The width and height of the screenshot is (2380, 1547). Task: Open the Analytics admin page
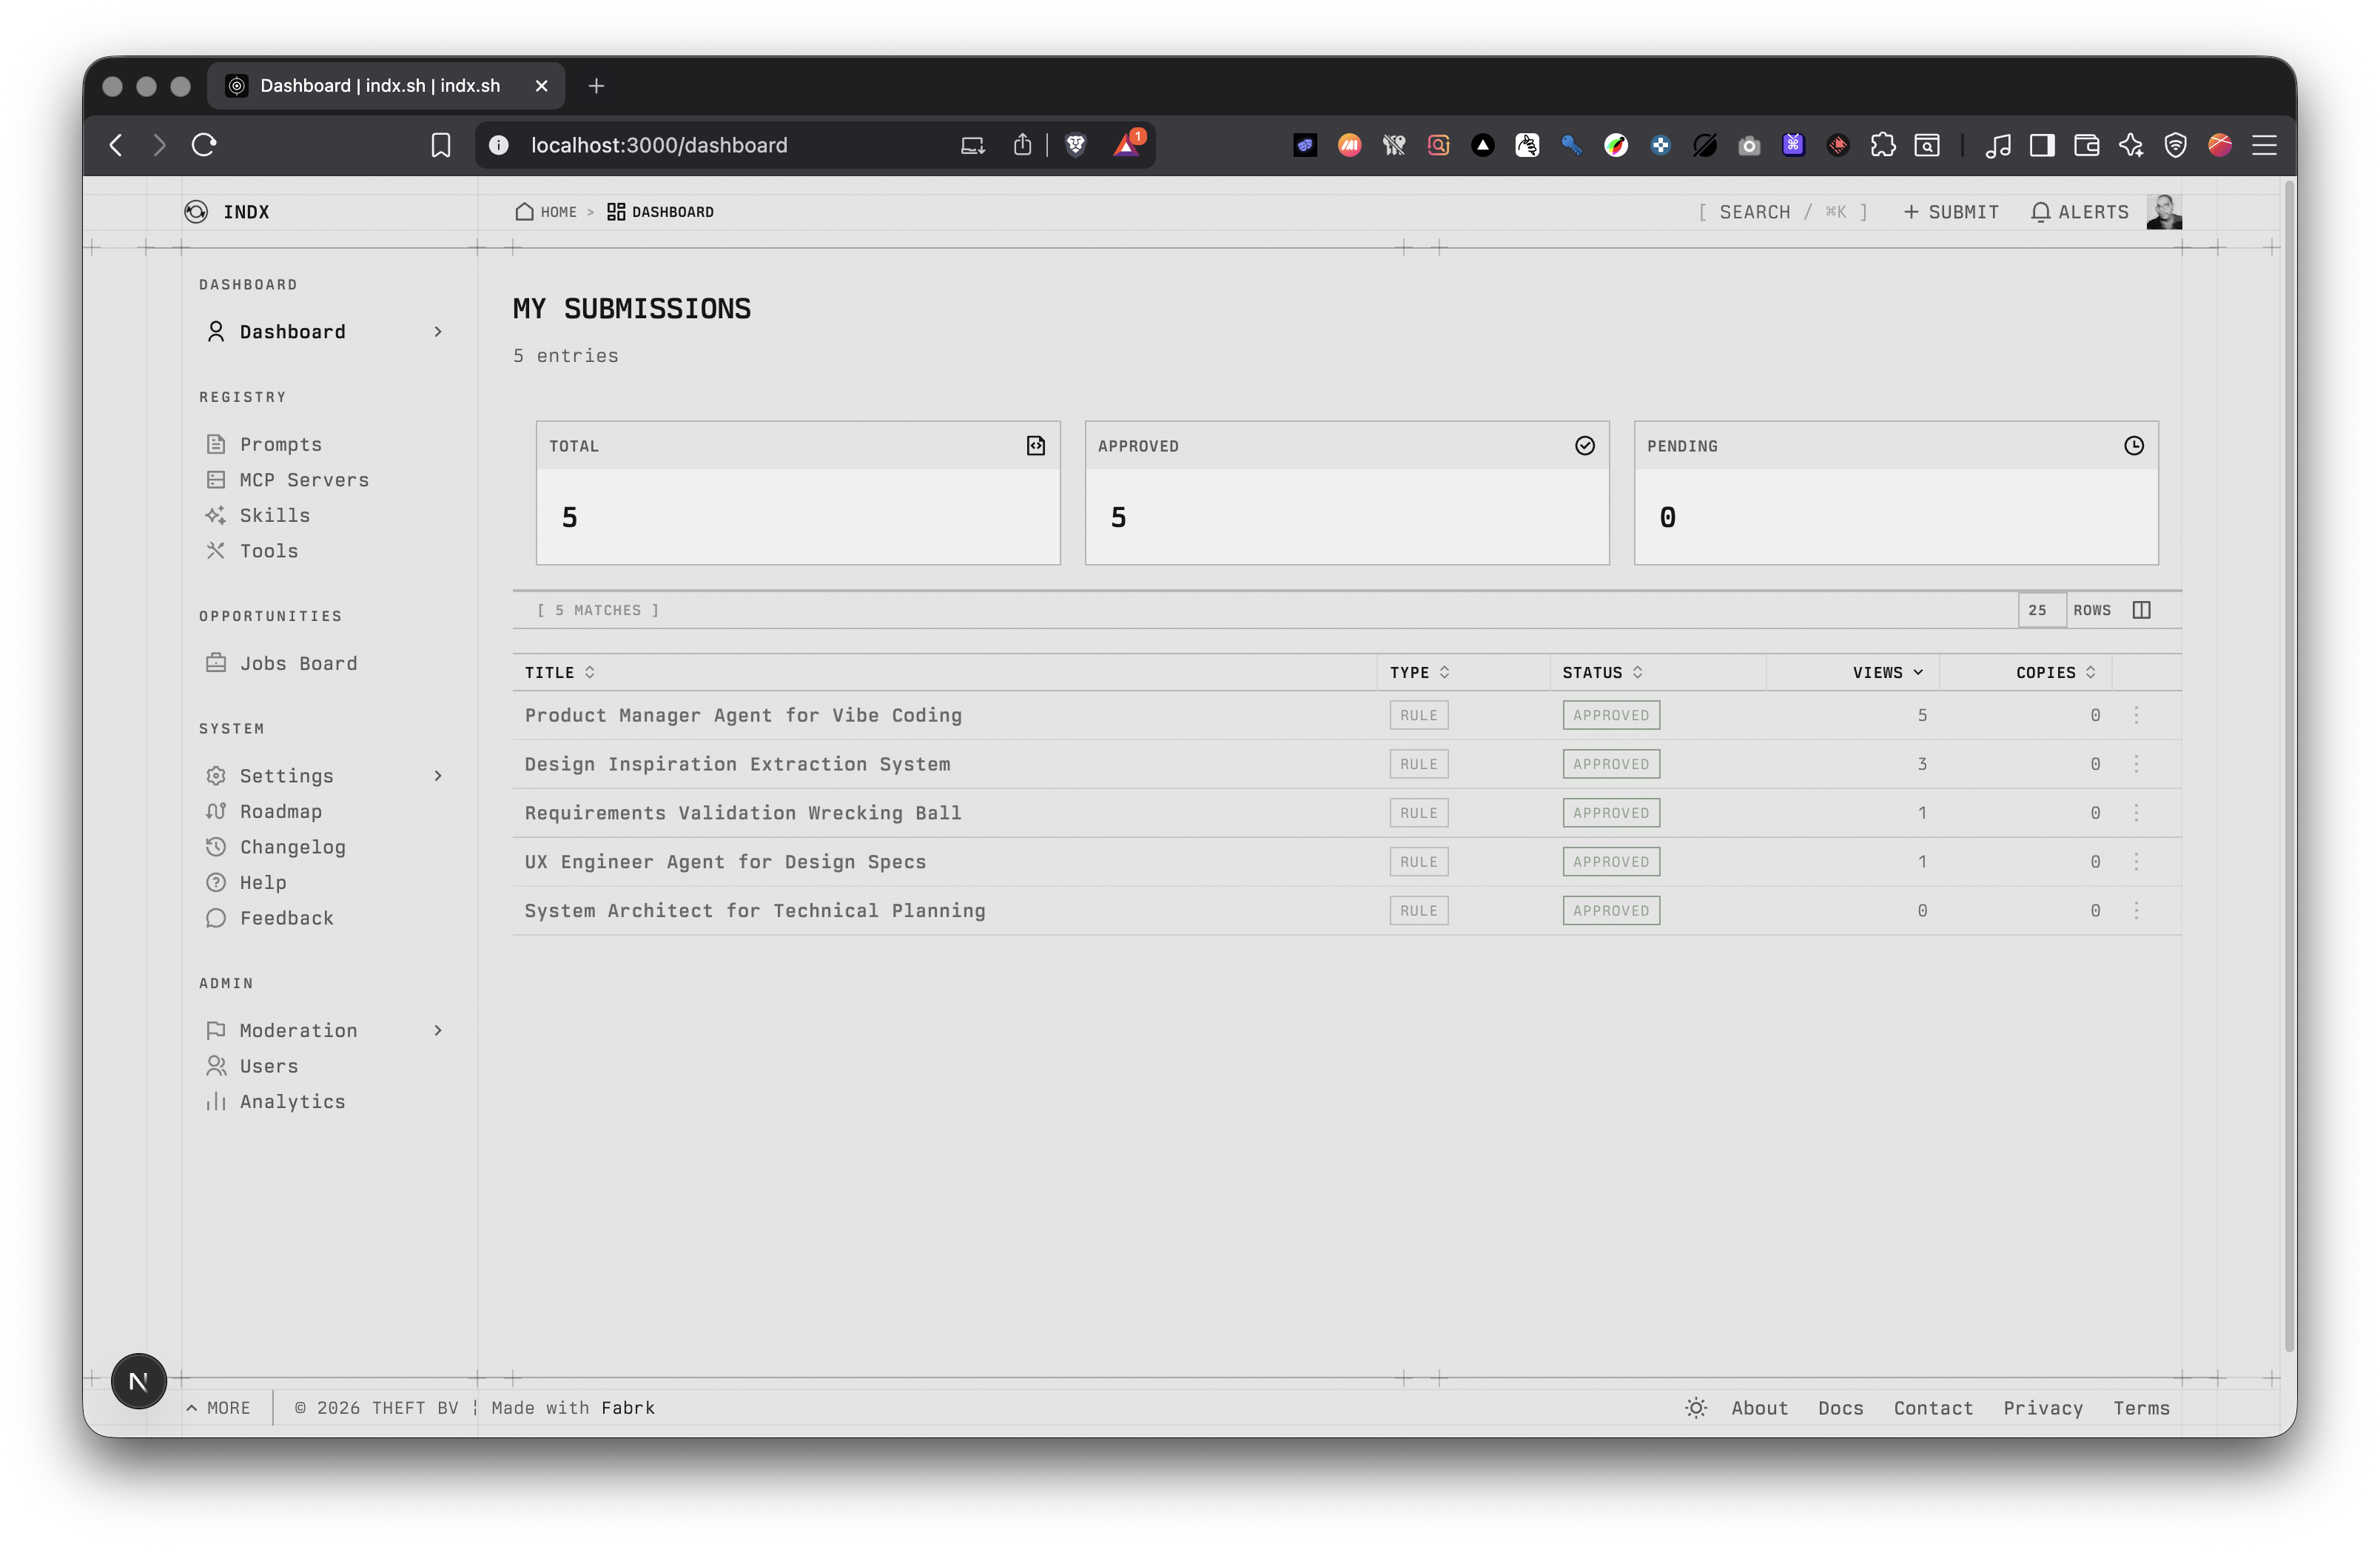[x=291, y=1101]
